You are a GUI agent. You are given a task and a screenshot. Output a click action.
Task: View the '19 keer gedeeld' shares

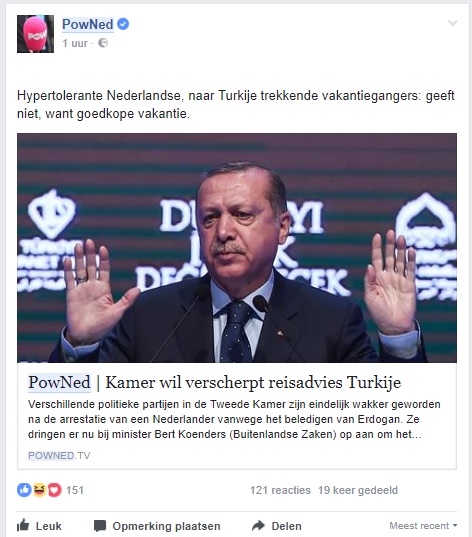[x=358, y=490]
